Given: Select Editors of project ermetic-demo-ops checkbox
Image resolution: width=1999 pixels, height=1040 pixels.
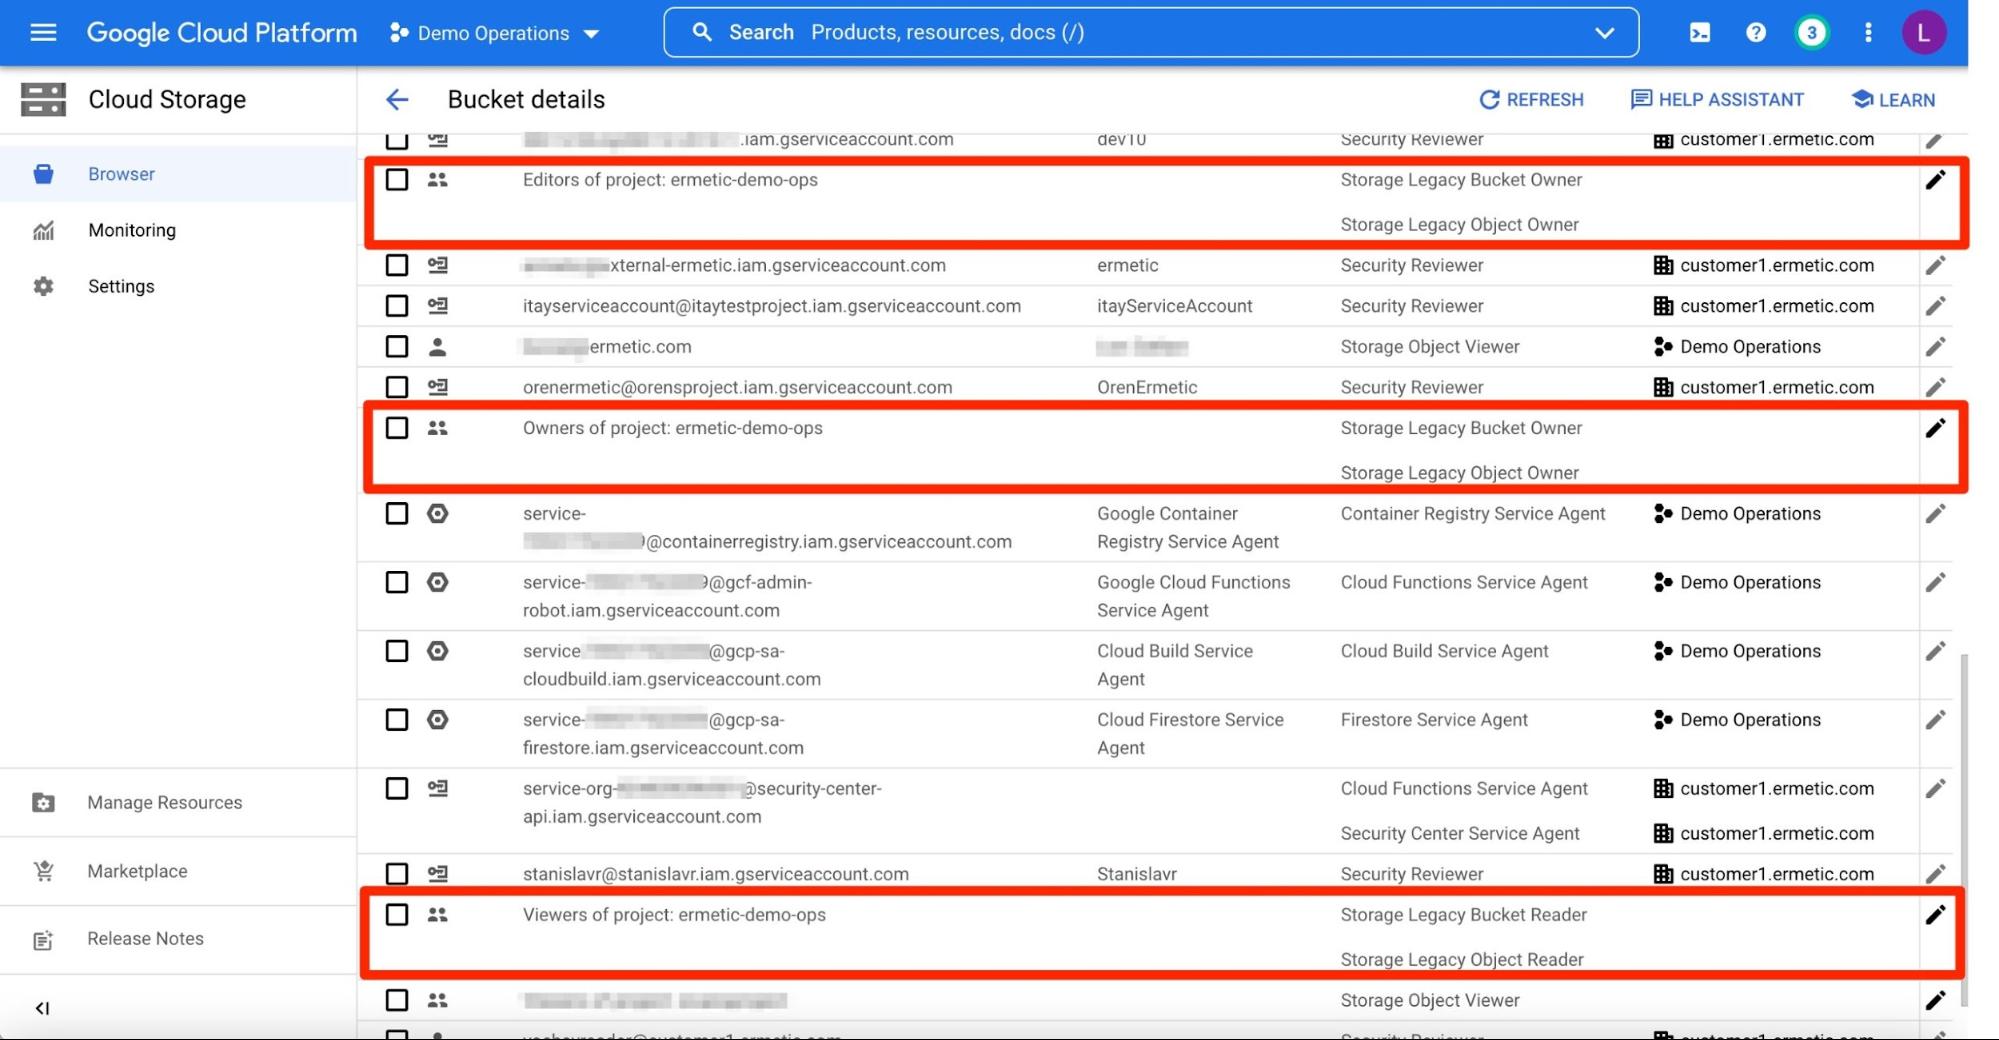Looking at the screenshot, I should click(397, 180).
